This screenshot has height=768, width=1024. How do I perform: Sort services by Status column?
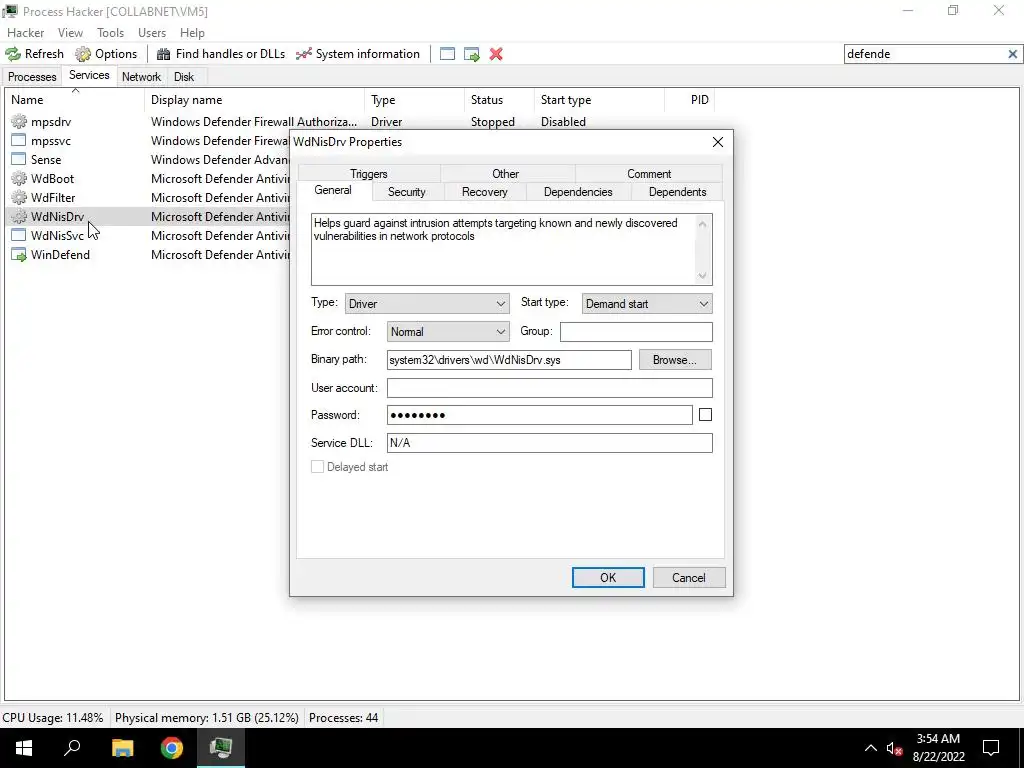pos(499,100)
